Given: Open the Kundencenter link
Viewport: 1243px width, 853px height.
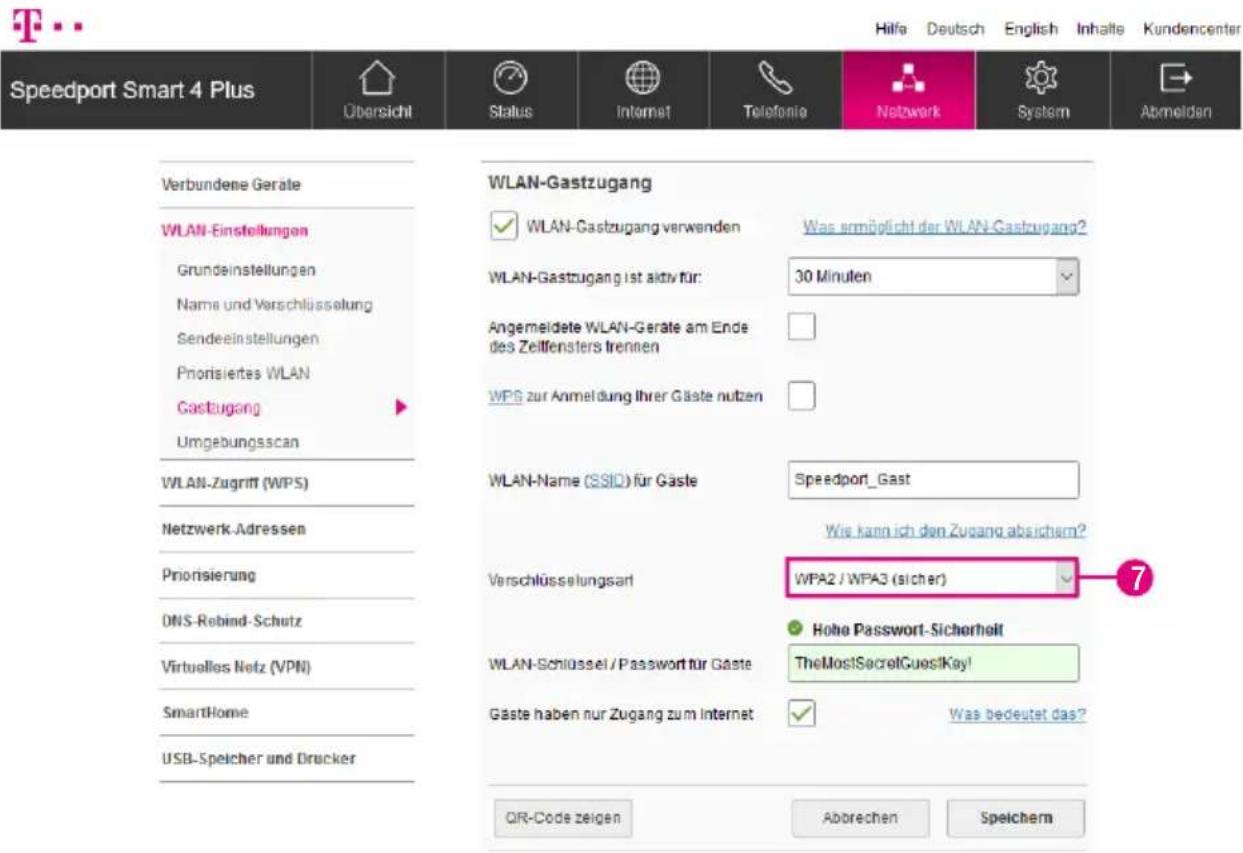Looking at the screenshot, I should [1192, 29].
